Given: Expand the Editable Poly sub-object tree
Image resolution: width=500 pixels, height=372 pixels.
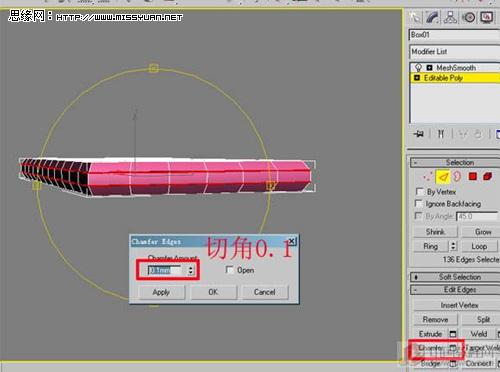Looking at the screenshot, I should [417, 78].
